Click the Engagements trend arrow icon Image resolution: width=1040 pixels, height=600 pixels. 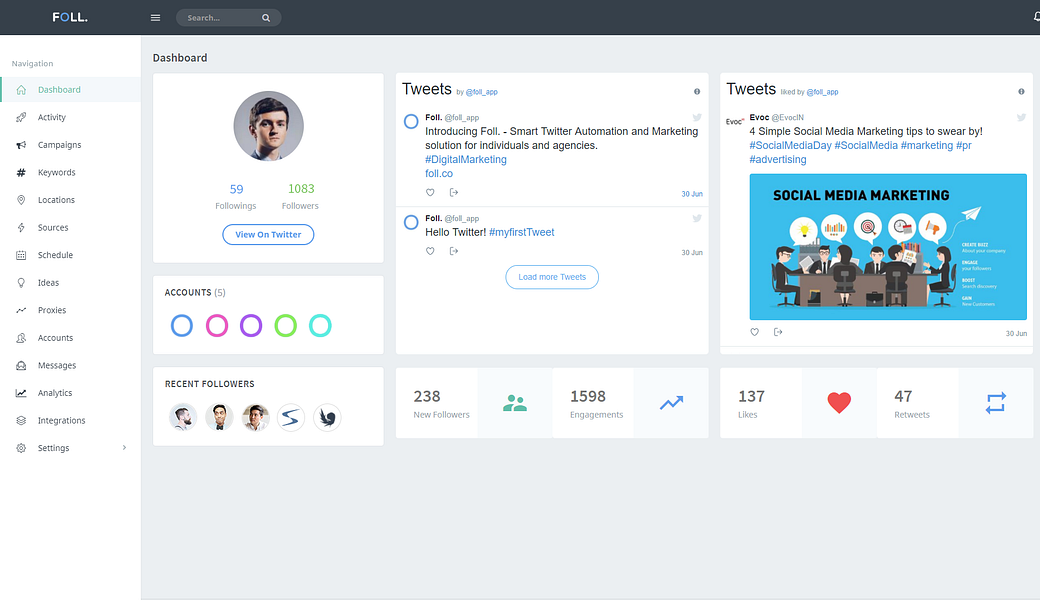[x=671, y=402]
